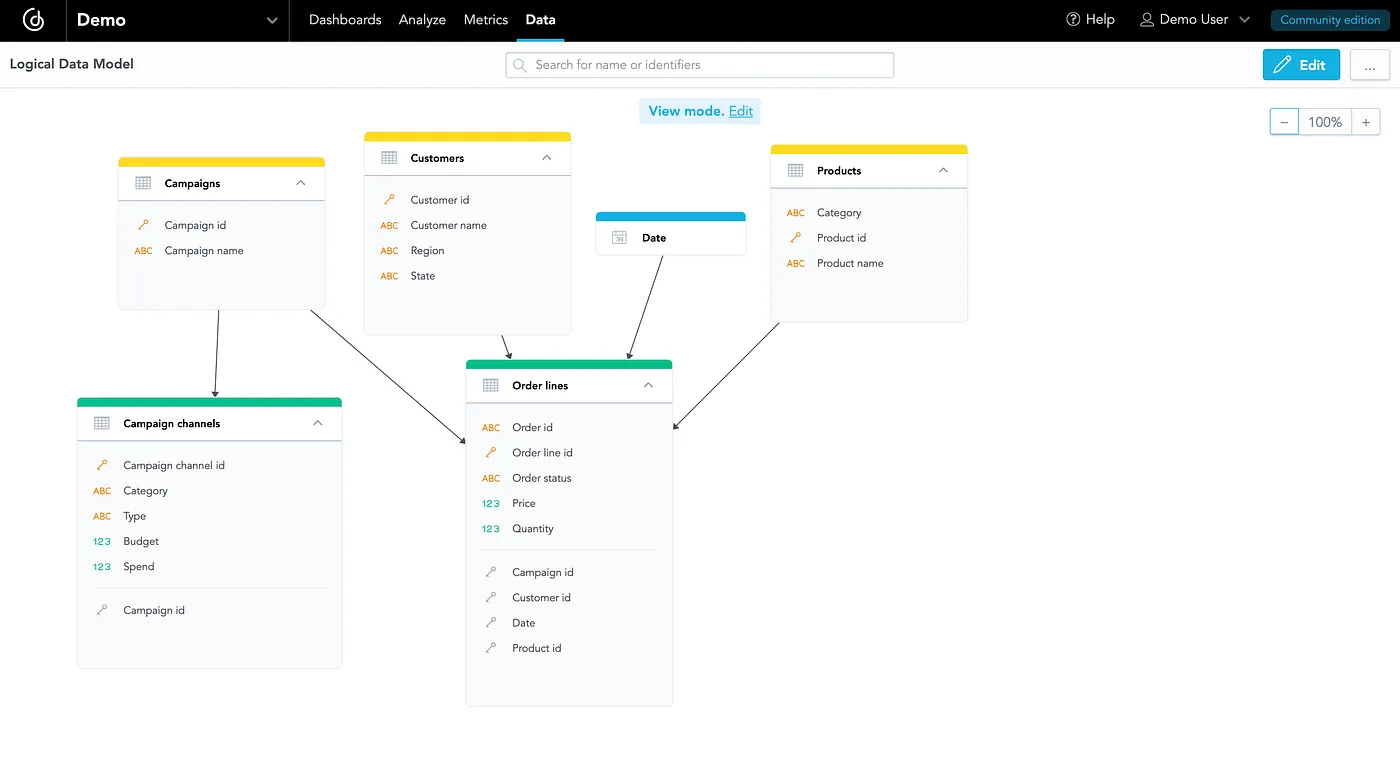The width and height of the screenshot is (1400, 766).
Task: Click the 123 icon beside Price in Order lines
Action: pos(490,503)
